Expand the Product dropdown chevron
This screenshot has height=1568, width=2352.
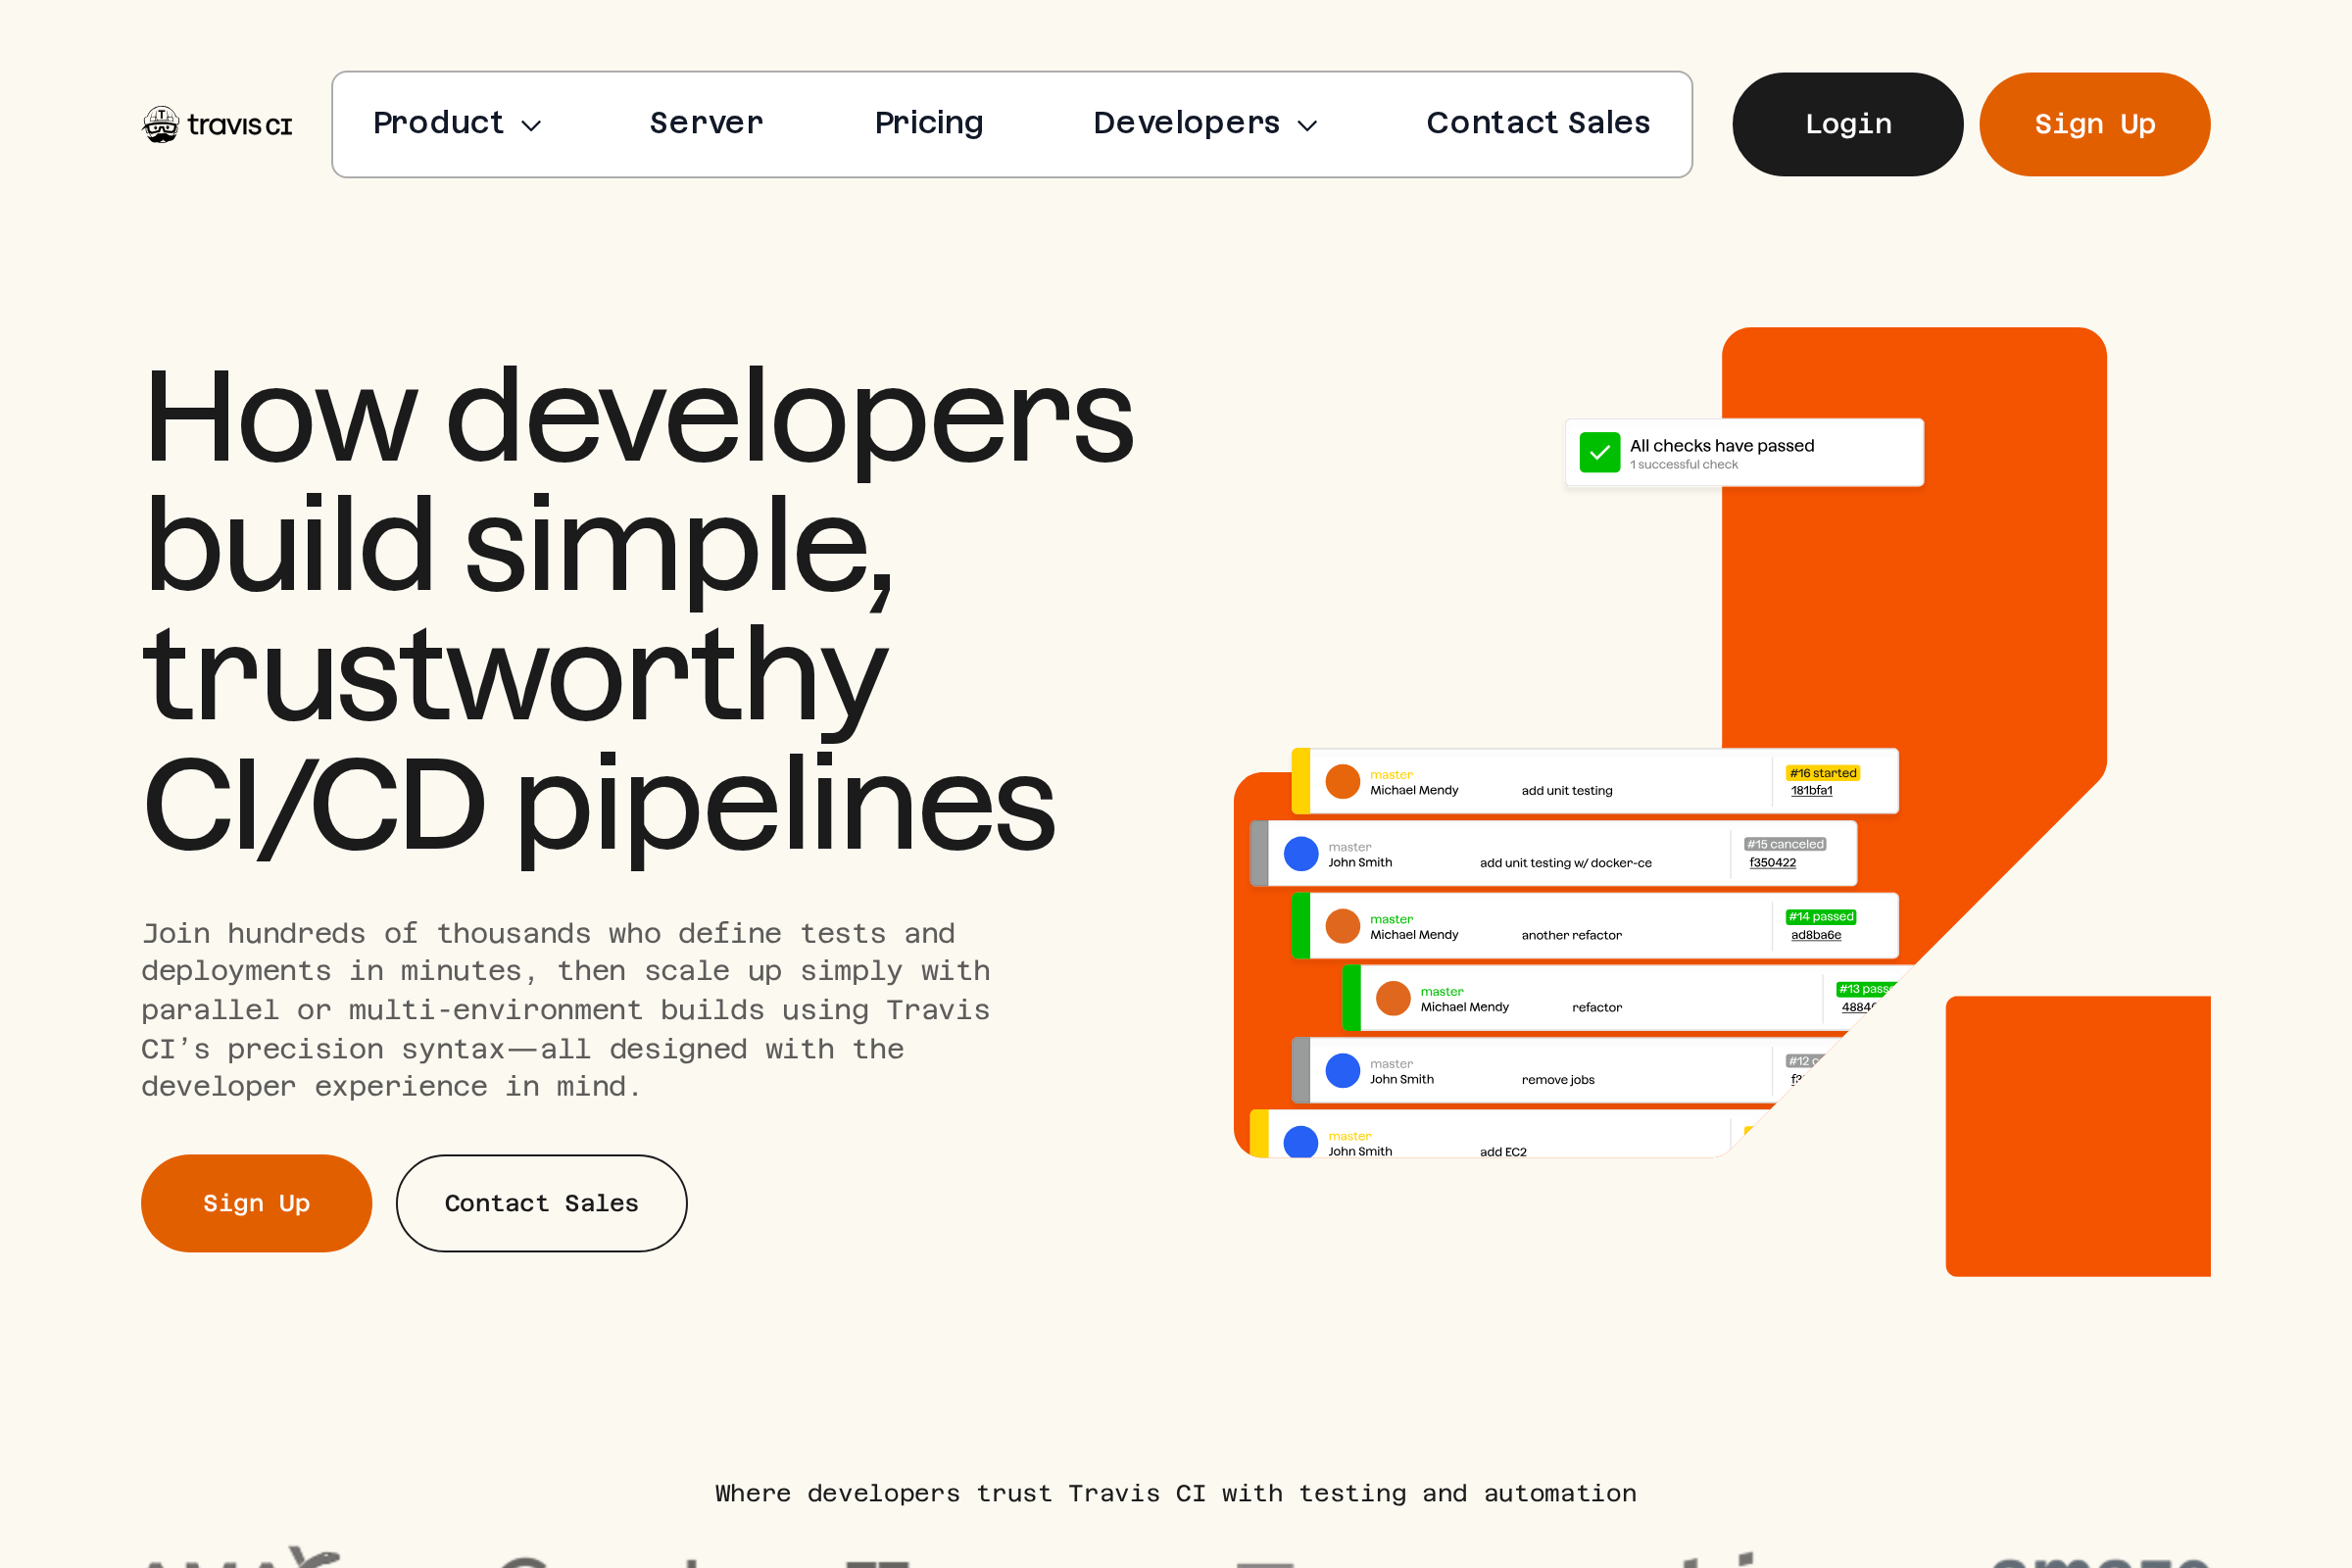[531, 125]
